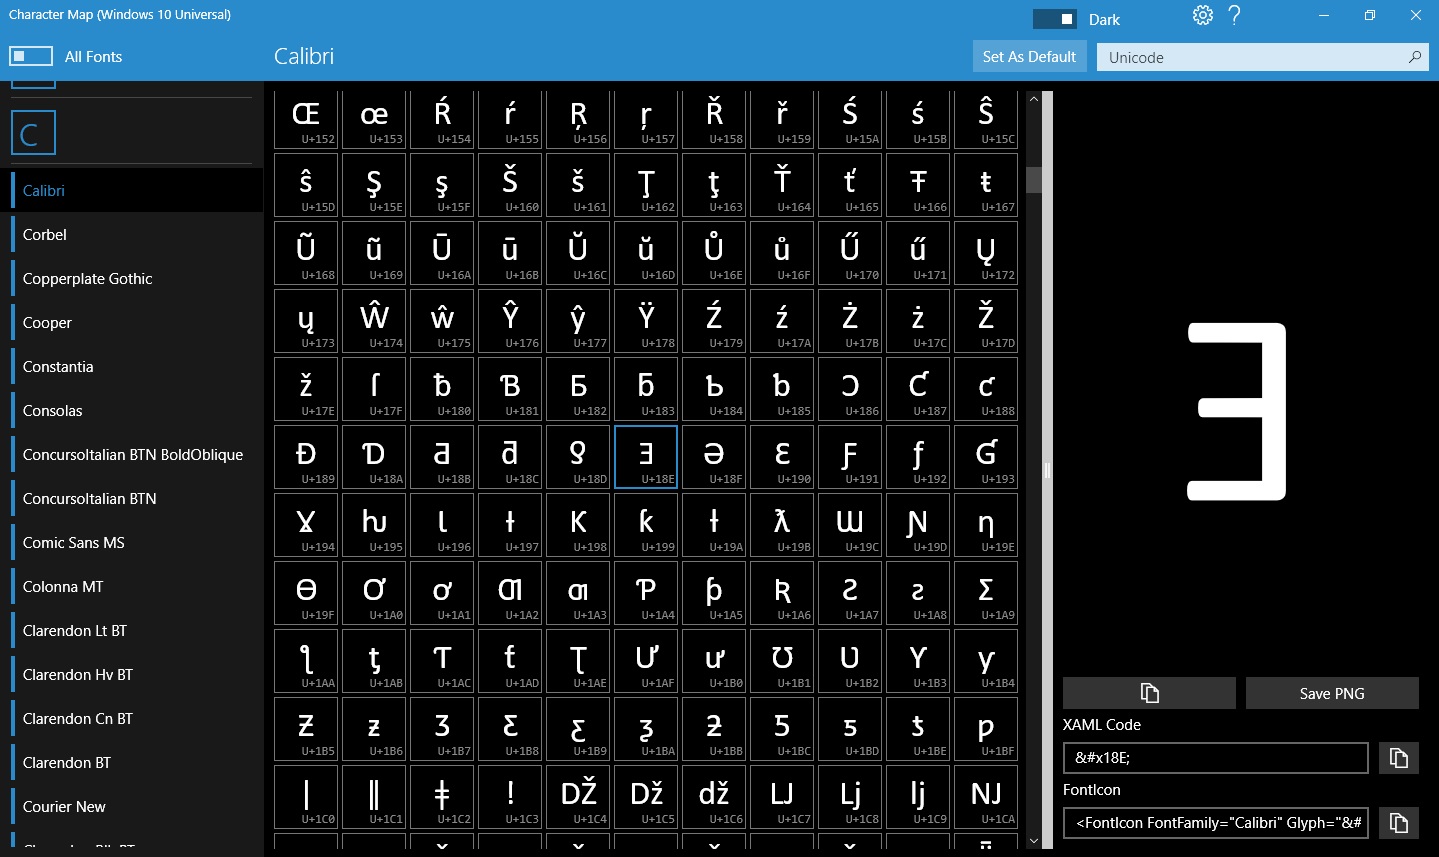Viewport: 1439px width, 857px height.
Task: Select the schwa glyph U+18F
Action: click(x=714, y=457)
